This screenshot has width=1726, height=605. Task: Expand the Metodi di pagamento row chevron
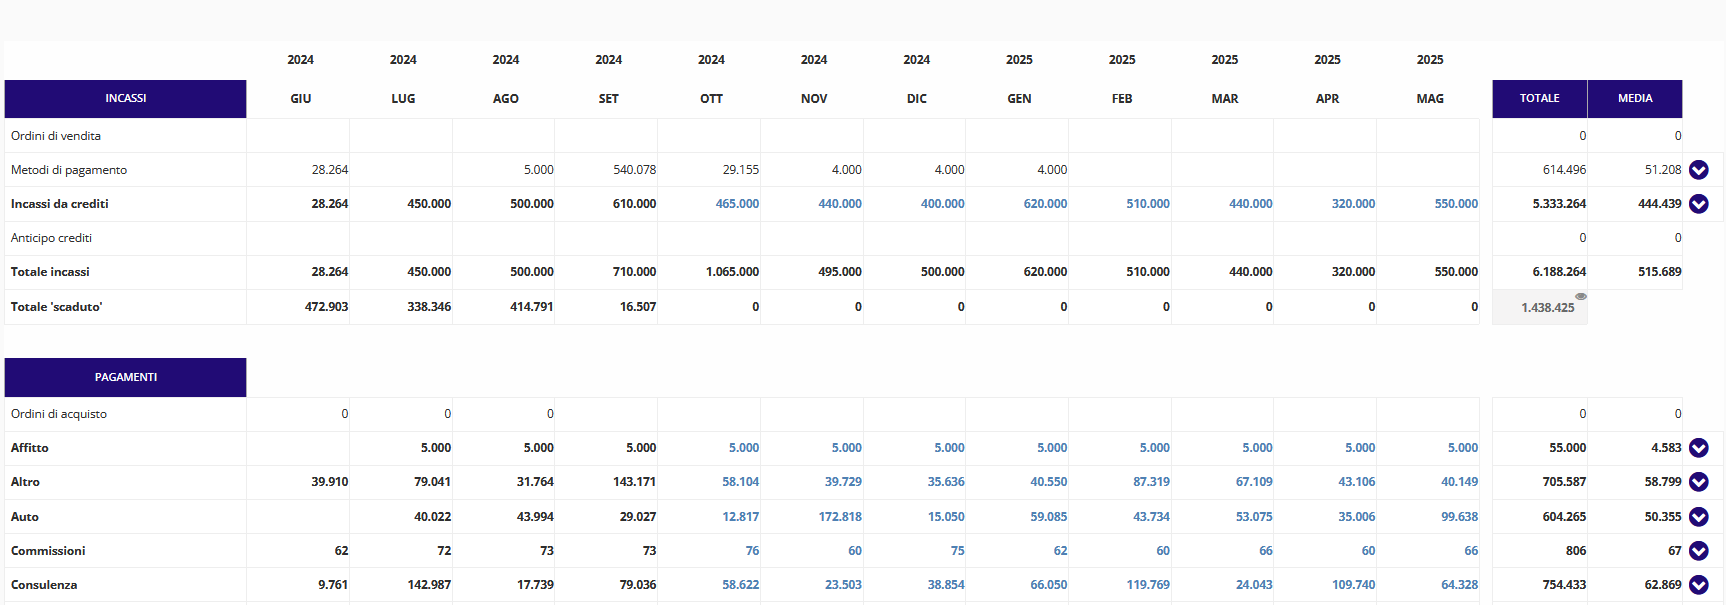click(1698, 170)
